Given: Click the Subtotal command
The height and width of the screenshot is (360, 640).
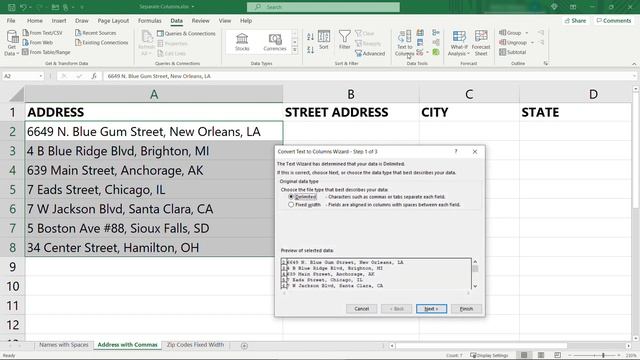Looking at the screenshot, I should [513, 52].
